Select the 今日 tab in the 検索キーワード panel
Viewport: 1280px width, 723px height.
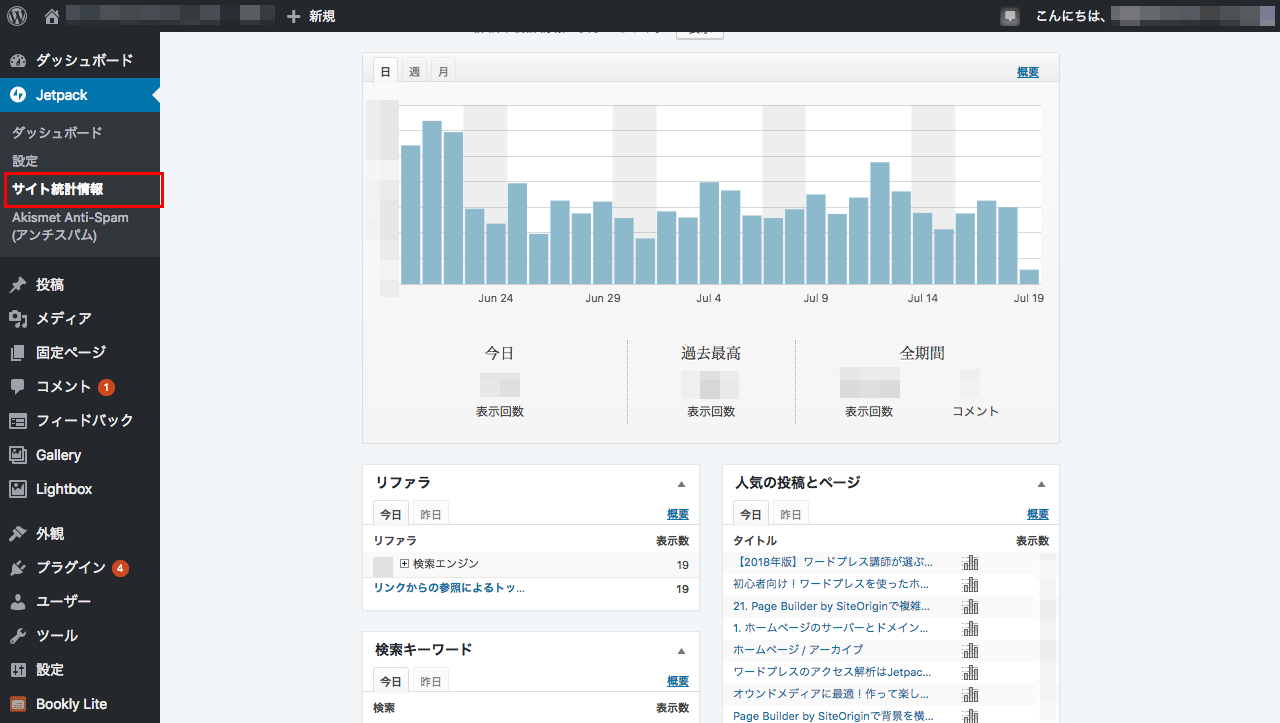coord(391,680)
